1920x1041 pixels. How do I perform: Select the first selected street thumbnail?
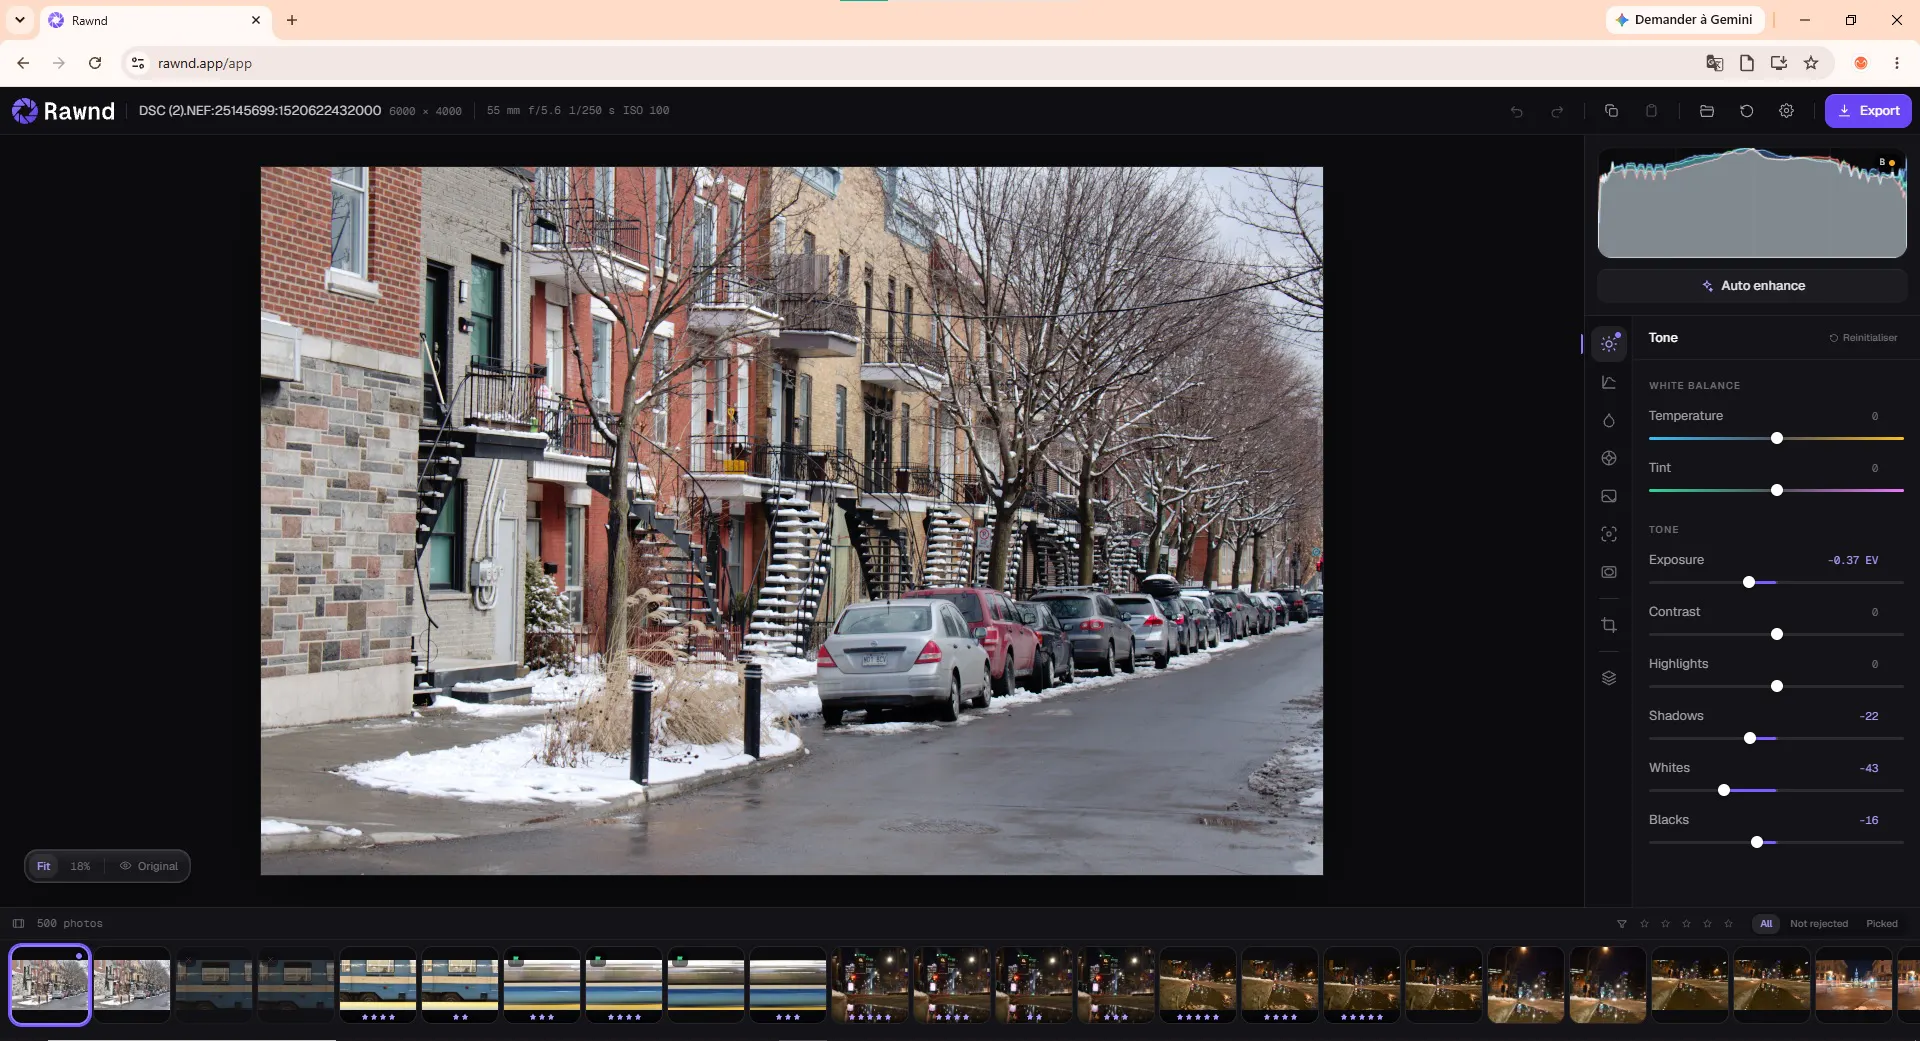coord(50,985)
